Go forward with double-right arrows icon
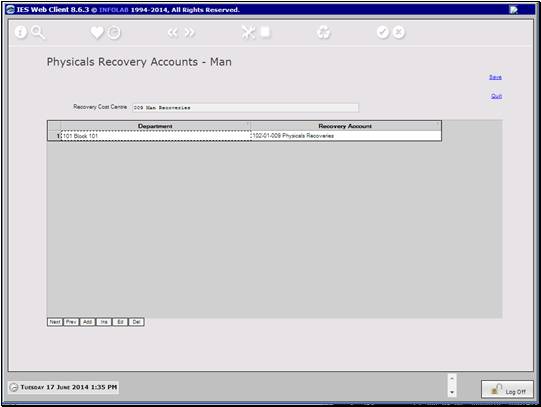The width and height of the screenshot is (541, 407). pyautogui.click(x=189, y=33)
